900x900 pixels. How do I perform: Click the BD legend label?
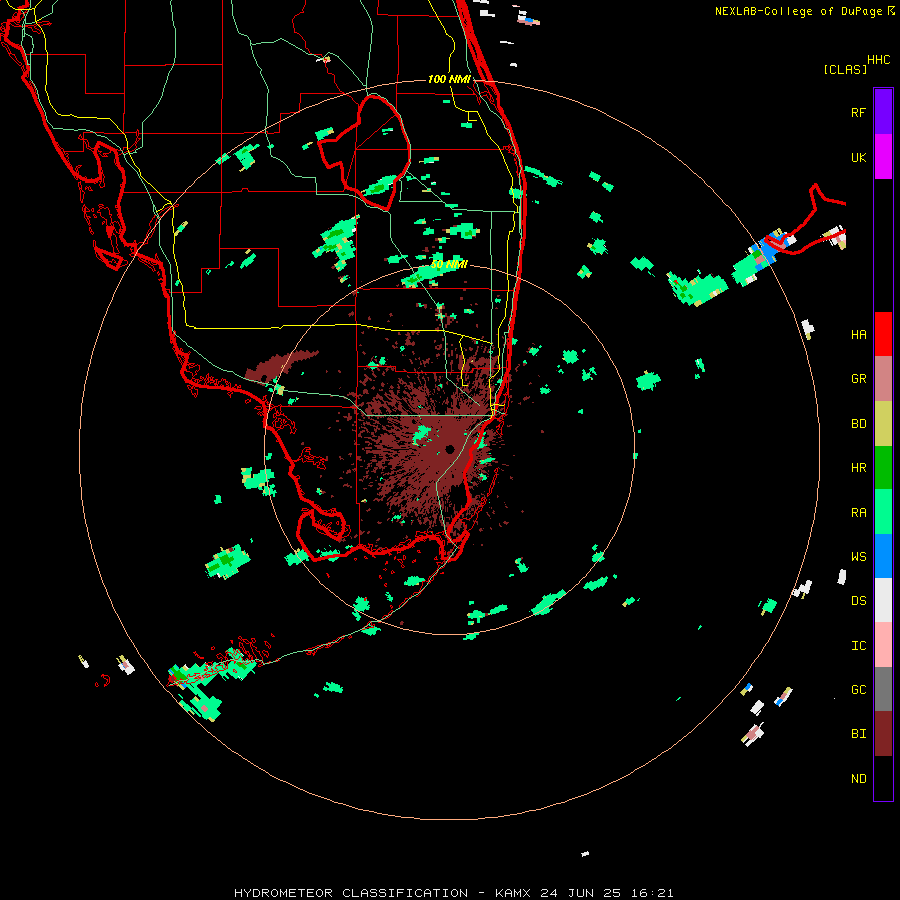pyautogui.click(x=858, y=424)
